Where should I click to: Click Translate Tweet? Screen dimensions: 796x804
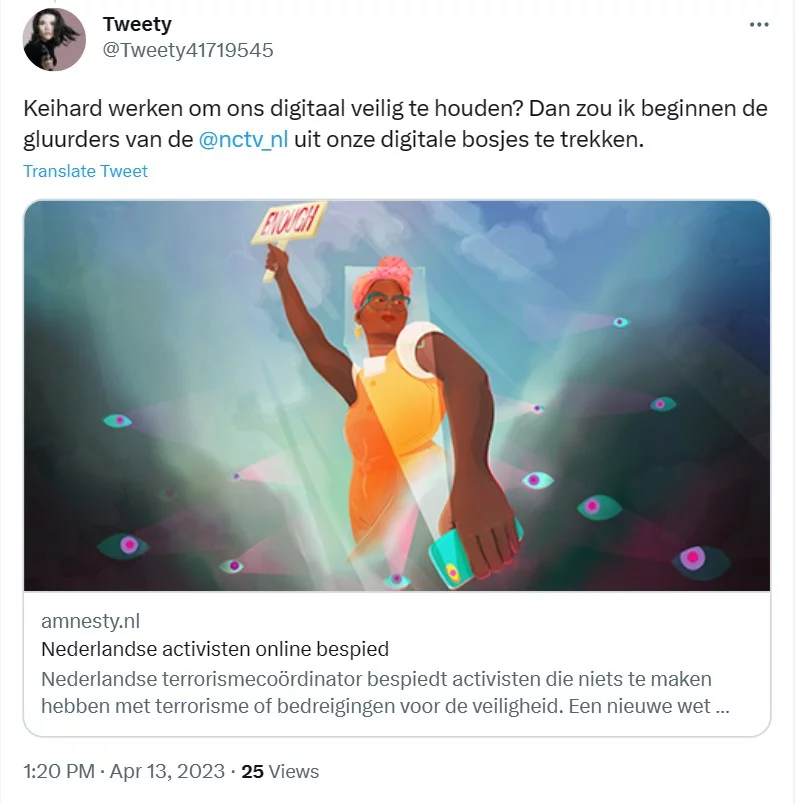click(x=85, y=171)
